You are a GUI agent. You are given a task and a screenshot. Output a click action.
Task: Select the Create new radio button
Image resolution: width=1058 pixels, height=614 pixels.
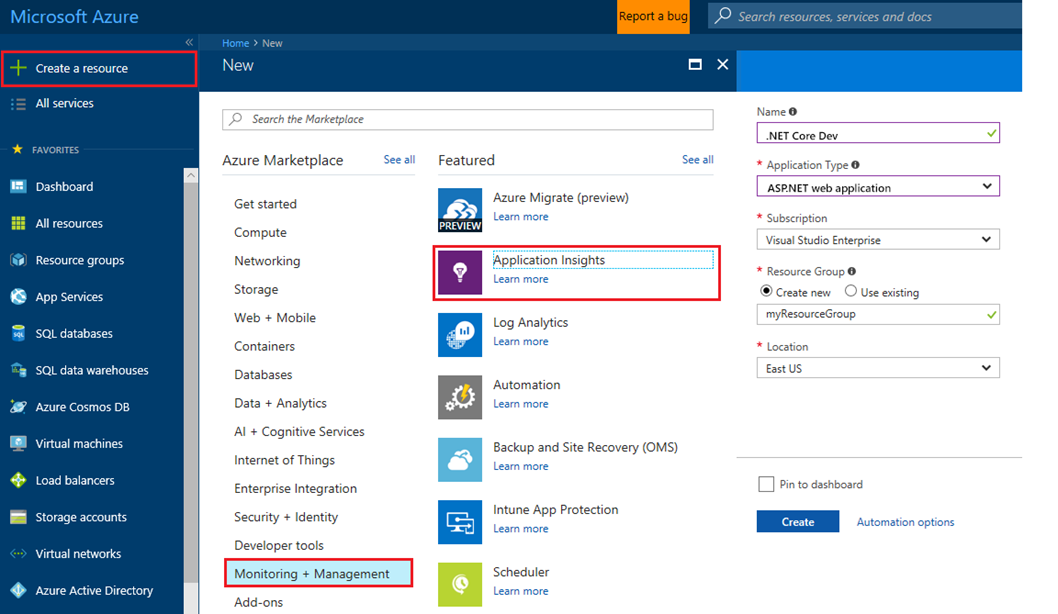pyautogui.click(x=766, y=291)
